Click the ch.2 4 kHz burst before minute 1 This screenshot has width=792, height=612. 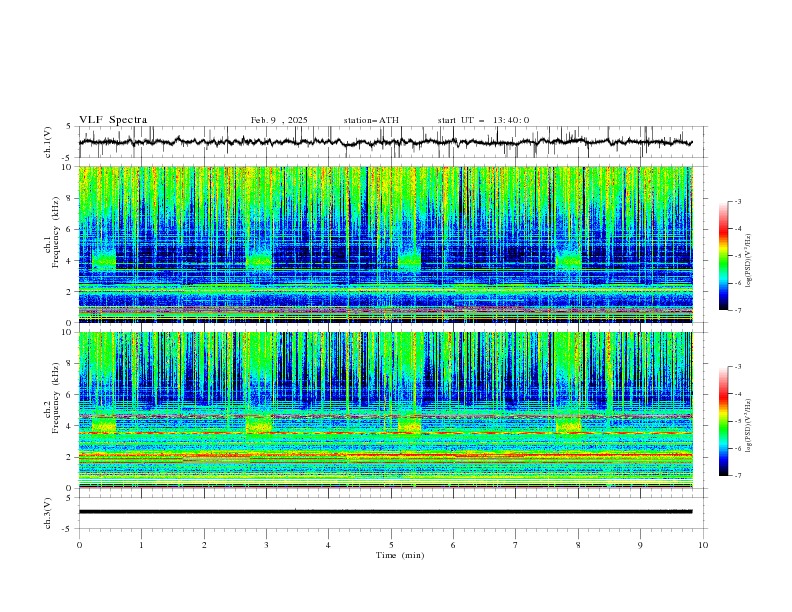point(104,425)
